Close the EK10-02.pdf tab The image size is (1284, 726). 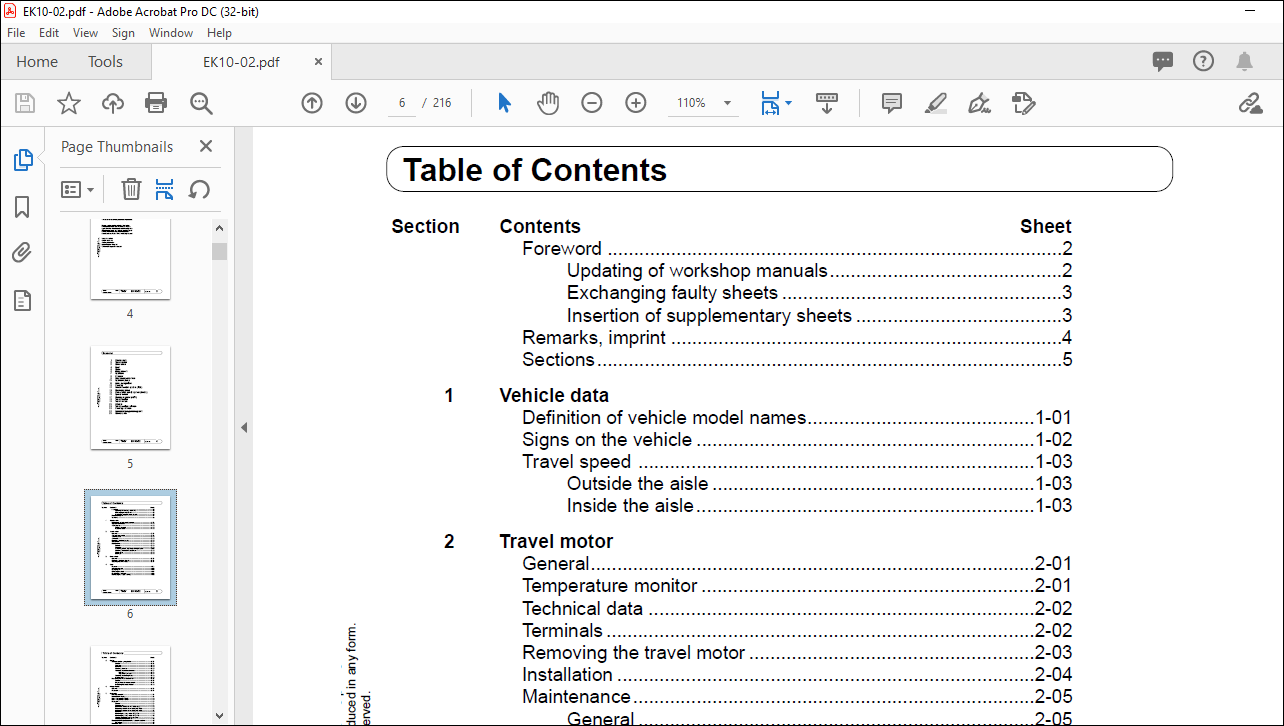click(319, 62)
